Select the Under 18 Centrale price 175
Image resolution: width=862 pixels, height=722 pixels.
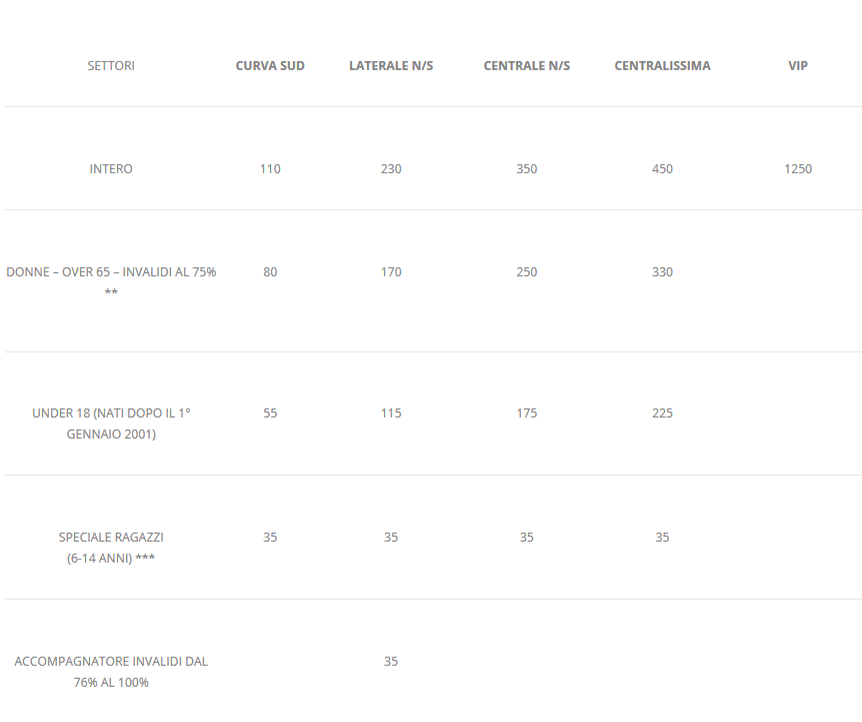tap(527, 413)
